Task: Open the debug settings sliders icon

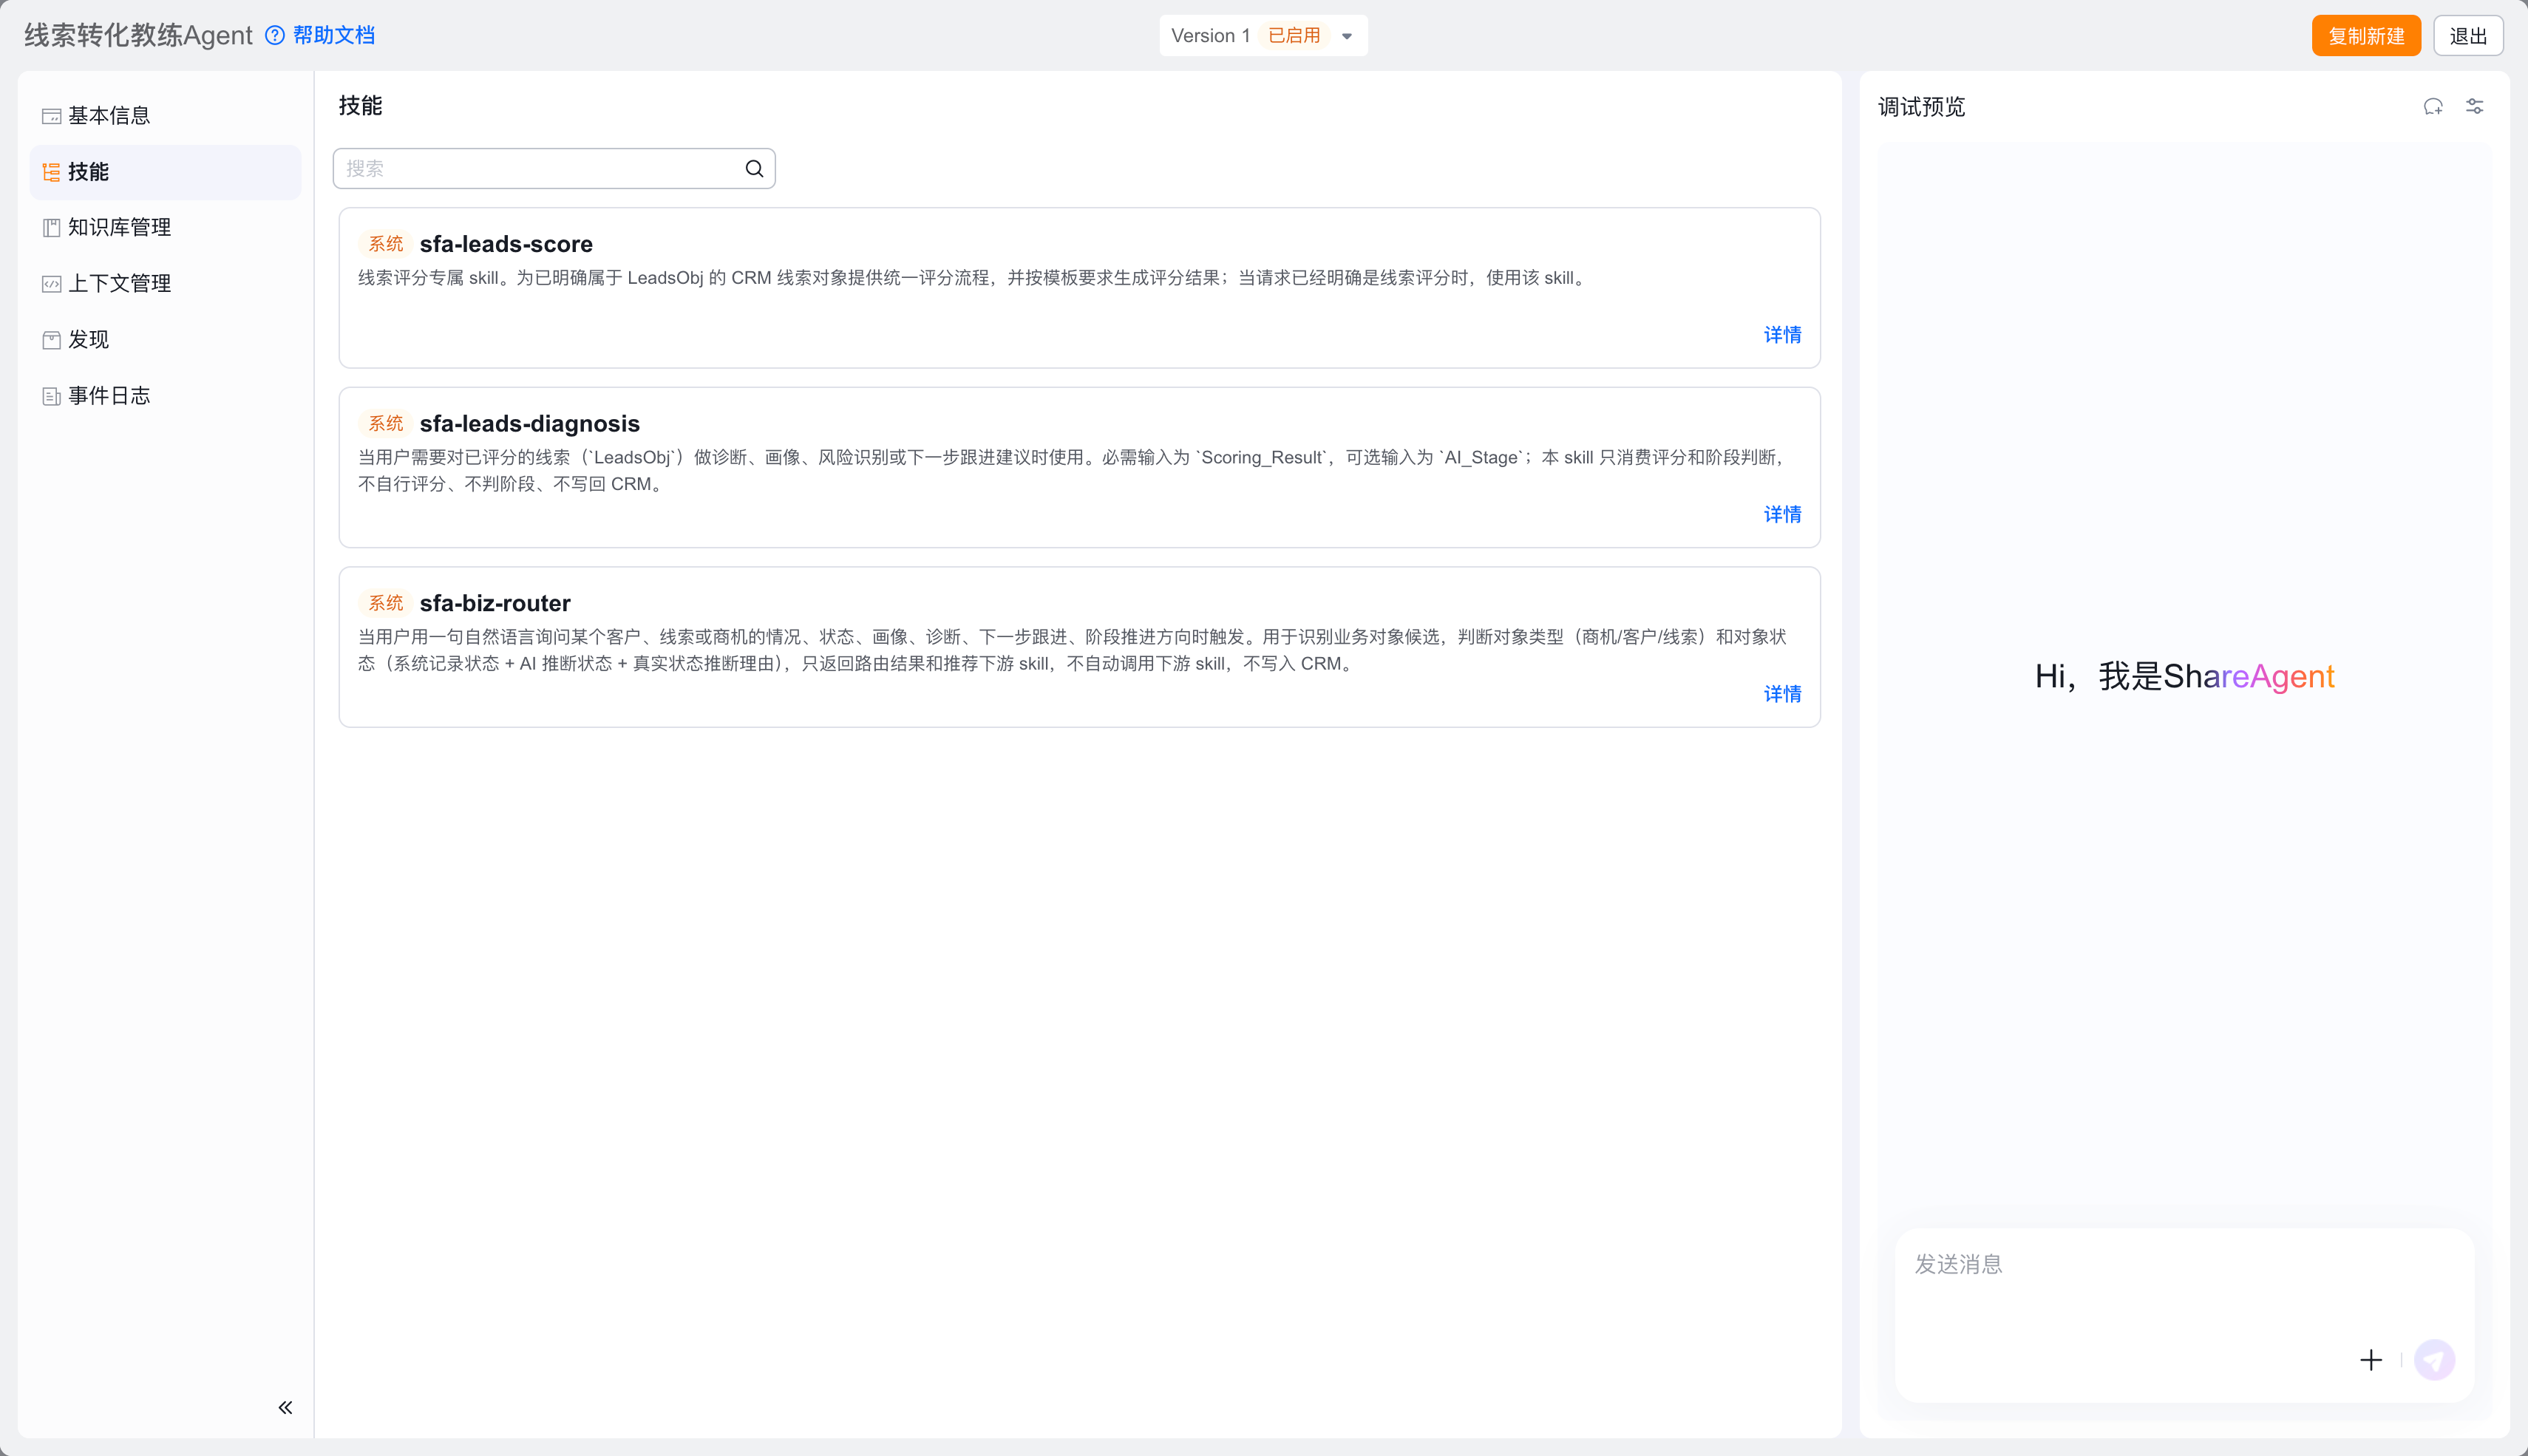Action: click(x=2474, y=107)
